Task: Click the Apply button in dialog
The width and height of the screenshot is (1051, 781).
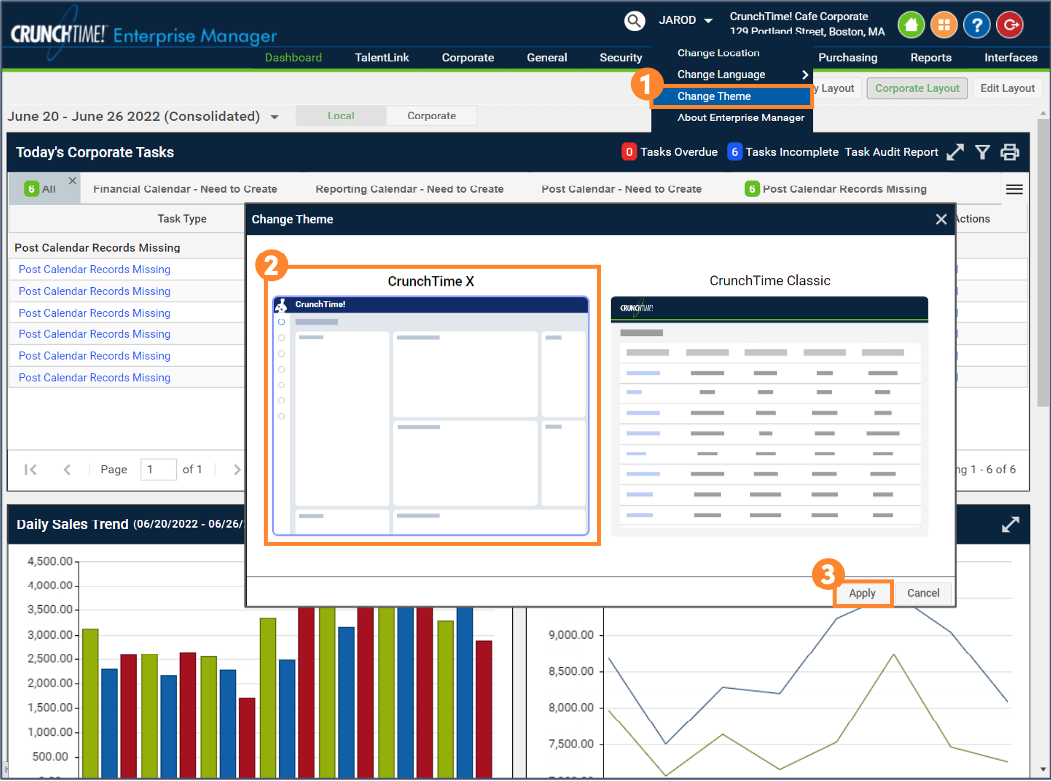Action: tap(862, 593)
